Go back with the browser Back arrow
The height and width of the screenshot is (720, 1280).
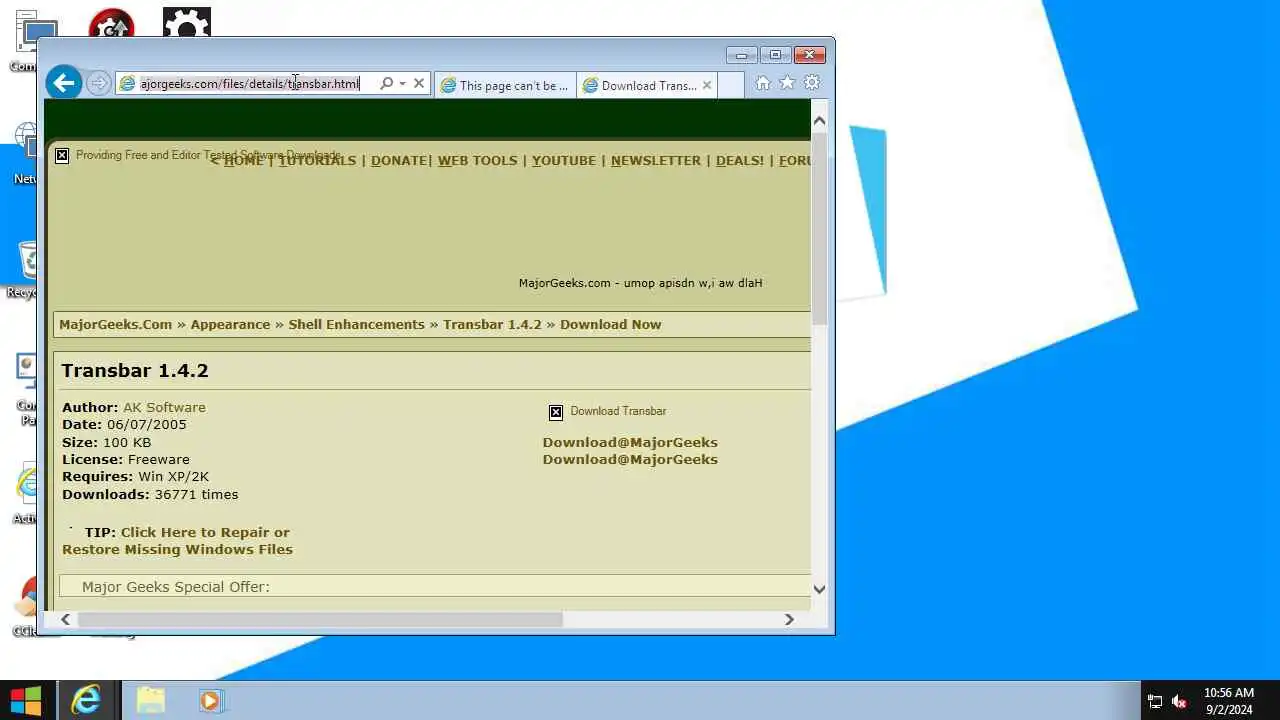pos(64,83)
